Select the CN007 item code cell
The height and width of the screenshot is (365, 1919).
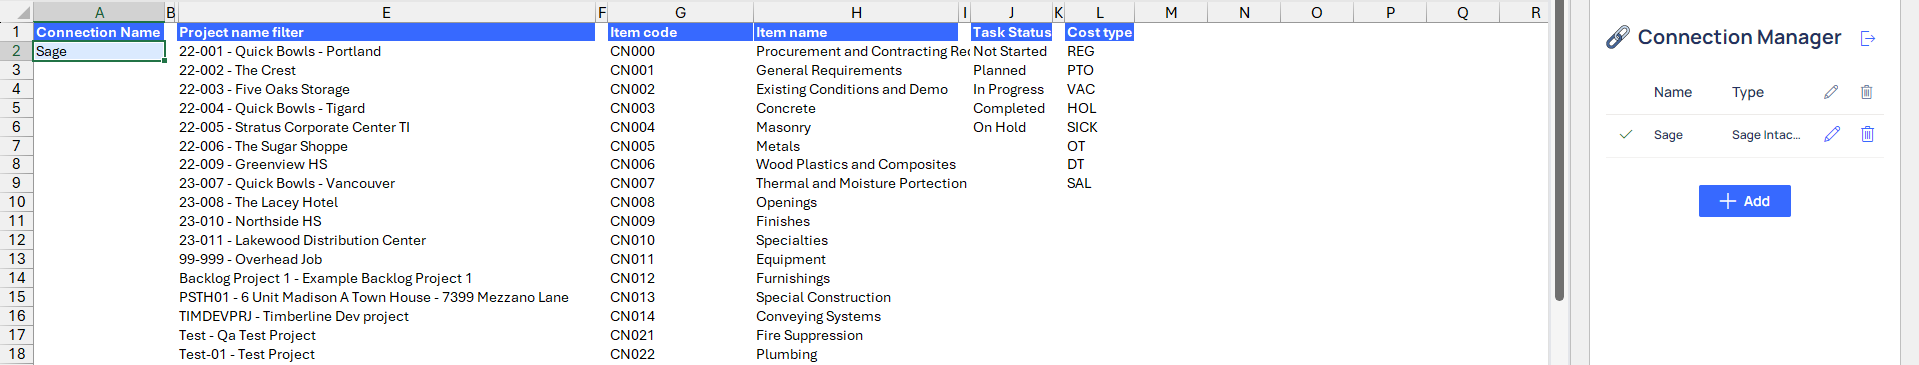(x=680, y=183)
